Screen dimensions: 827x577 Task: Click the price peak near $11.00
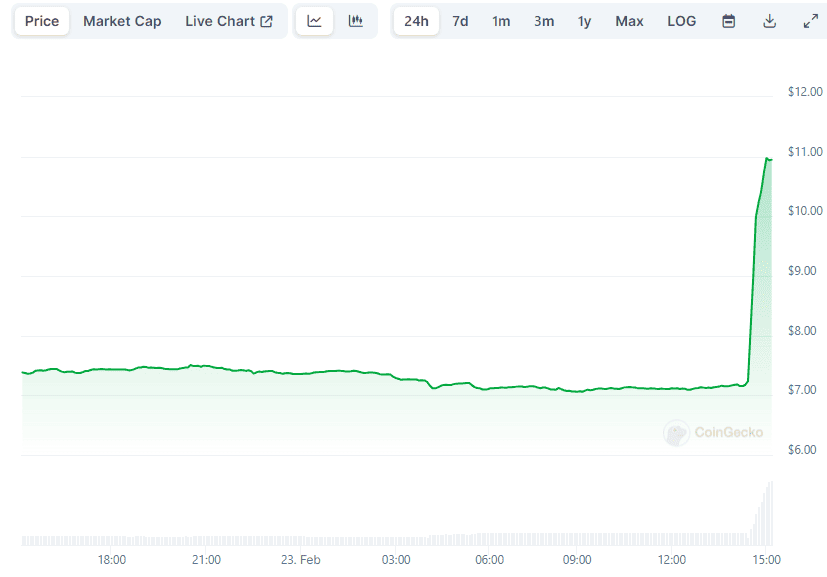coord(767,158)
